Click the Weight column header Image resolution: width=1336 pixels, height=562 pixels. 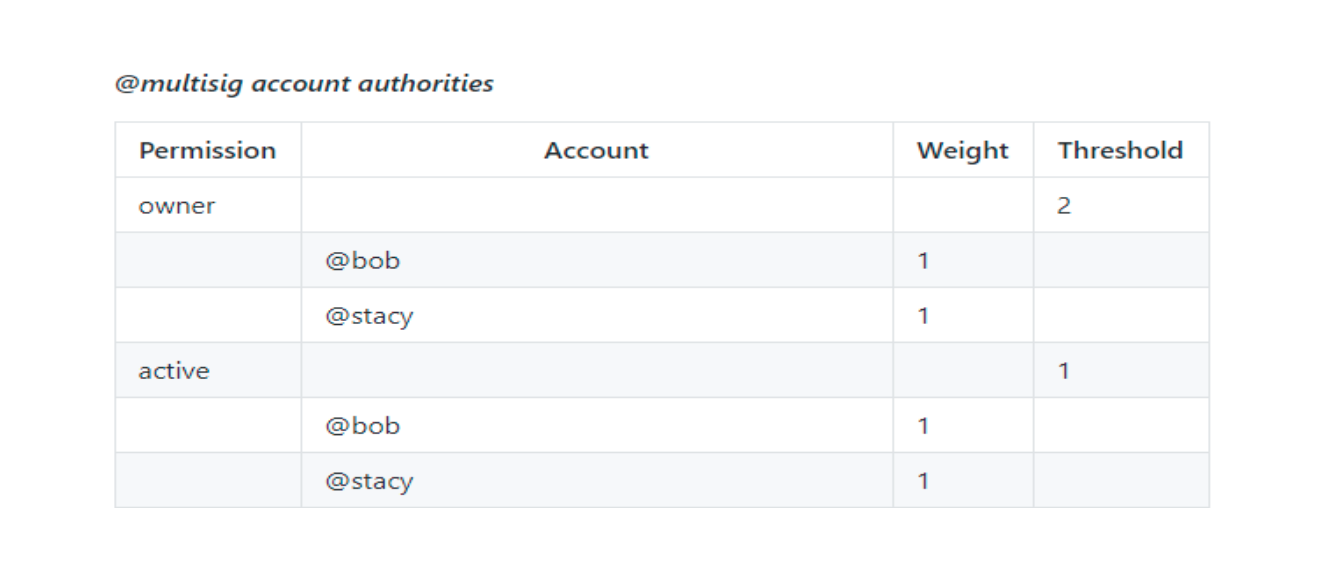click(x=963, y=150)
